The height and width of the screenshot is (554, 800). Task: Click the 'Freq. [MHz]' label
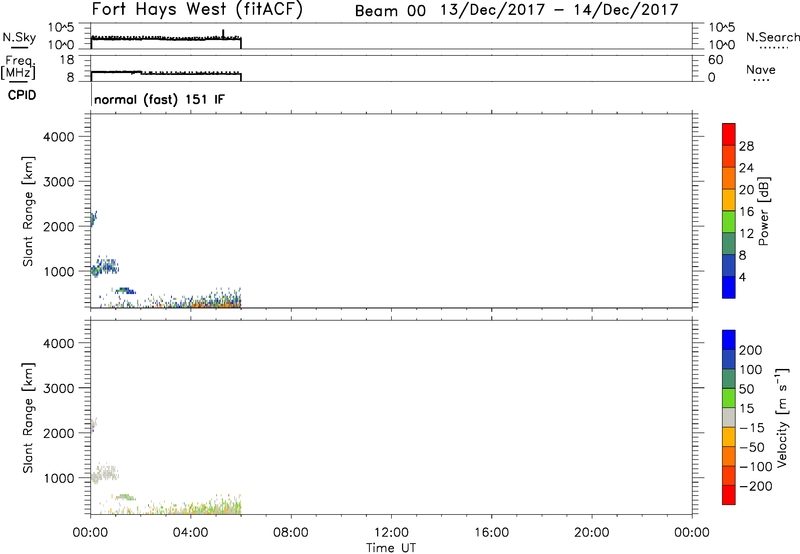(18, 67)
